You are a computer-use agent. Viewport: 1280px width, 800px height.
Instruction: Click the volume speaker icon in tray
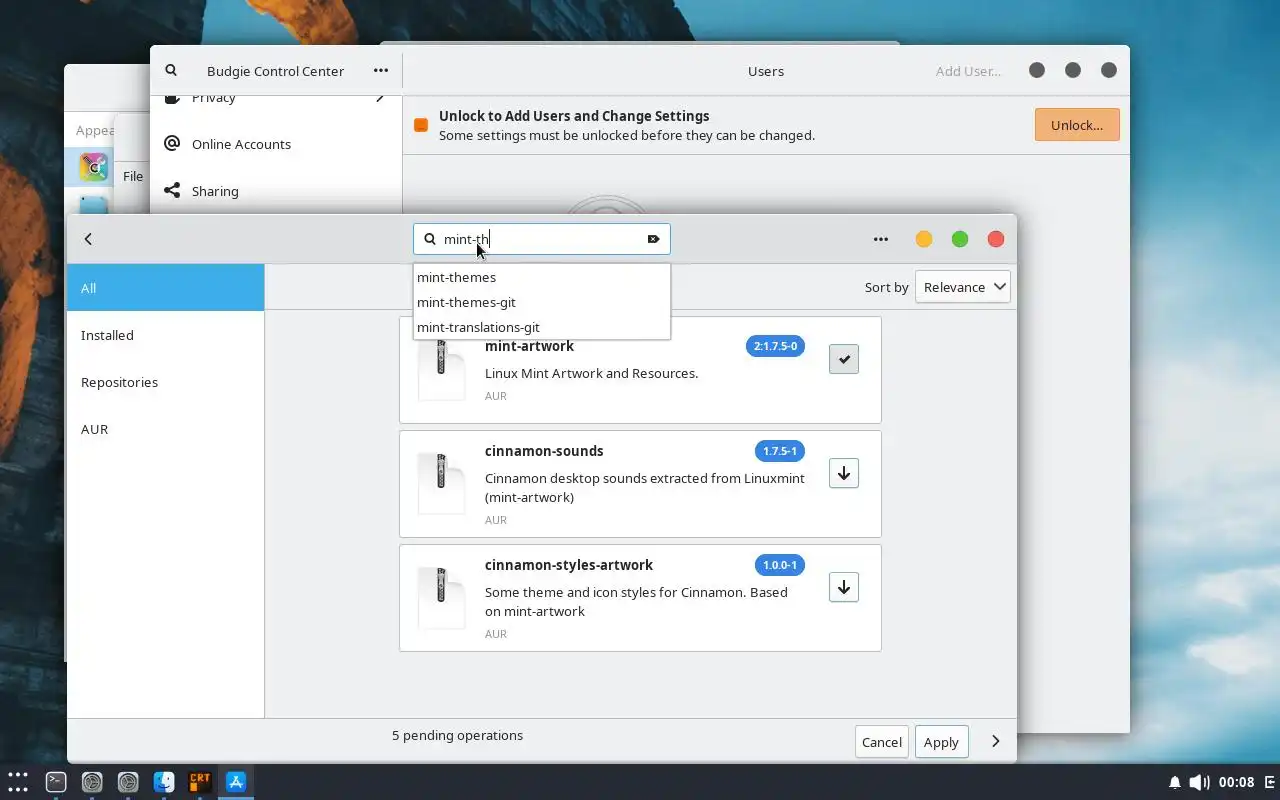coord(1199,782)
